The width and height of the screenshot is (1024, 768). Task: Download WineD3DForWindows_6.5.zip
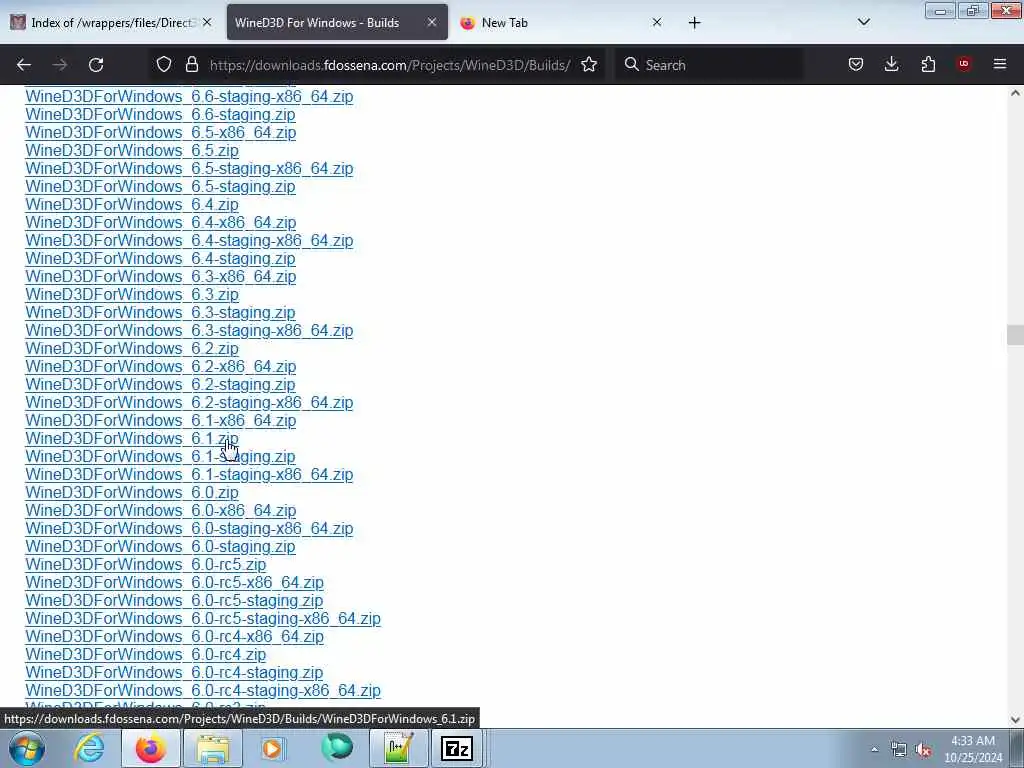[132, 151]
